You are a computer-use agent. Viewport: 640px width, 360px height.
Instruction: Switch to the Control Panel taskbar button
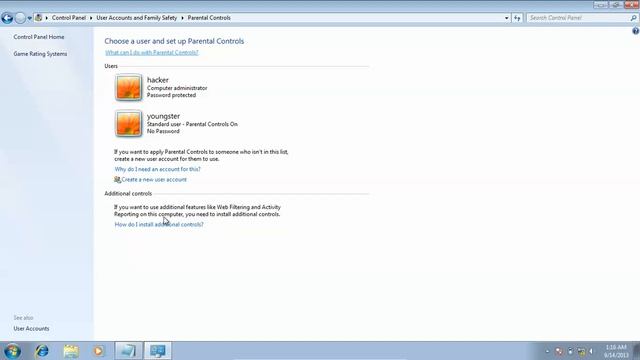click(x=158, y=351)
